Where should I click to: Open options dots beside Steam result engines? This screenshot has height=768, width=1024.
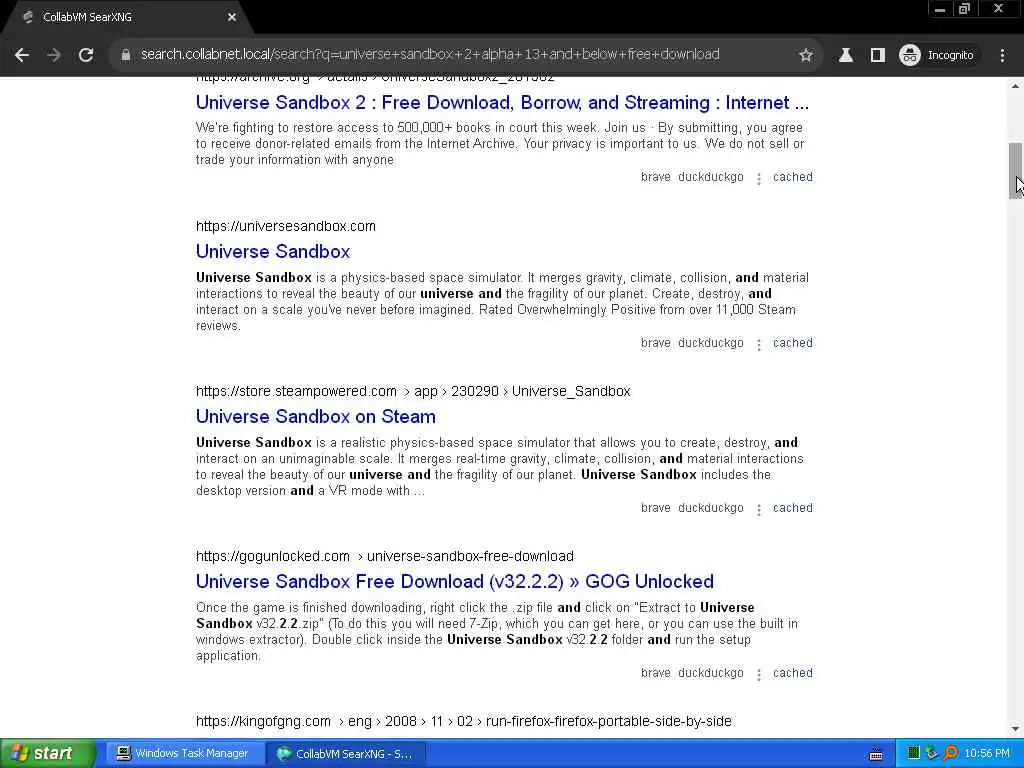click(x=758, y=509)
